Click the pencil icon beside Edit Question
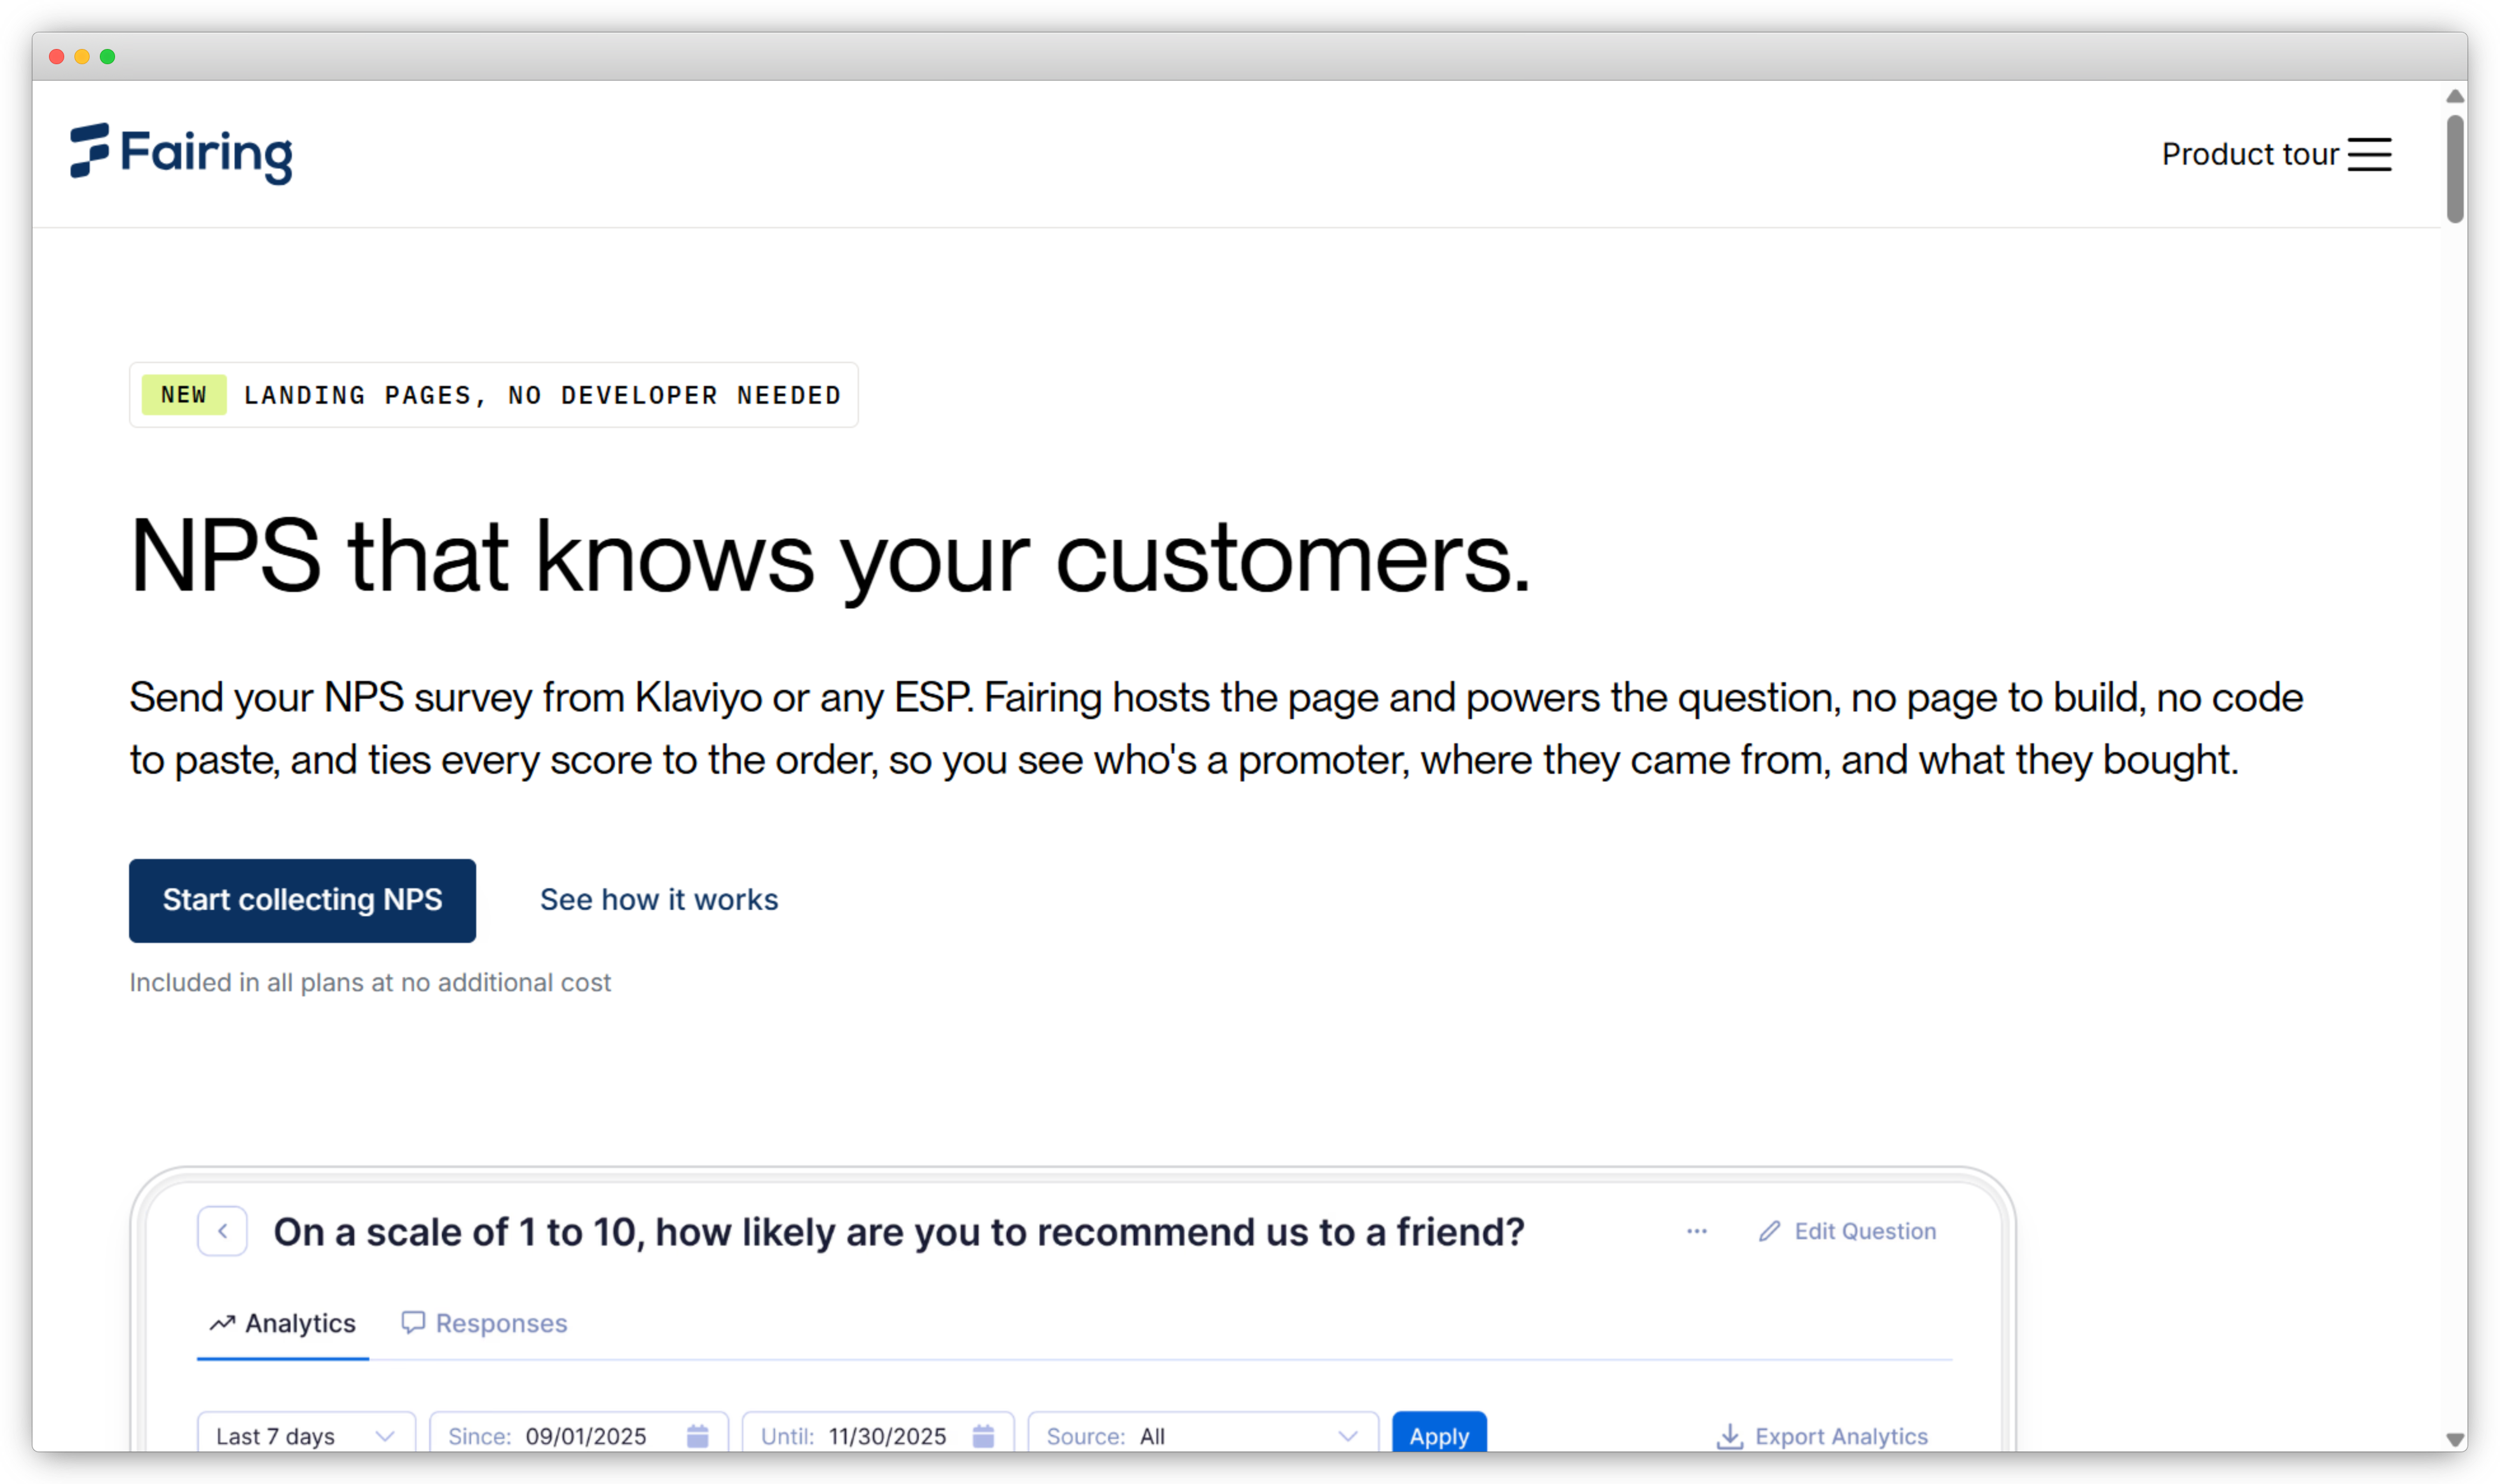This screenshot has height=1484, width=2500. [x=1769, y=1231]
